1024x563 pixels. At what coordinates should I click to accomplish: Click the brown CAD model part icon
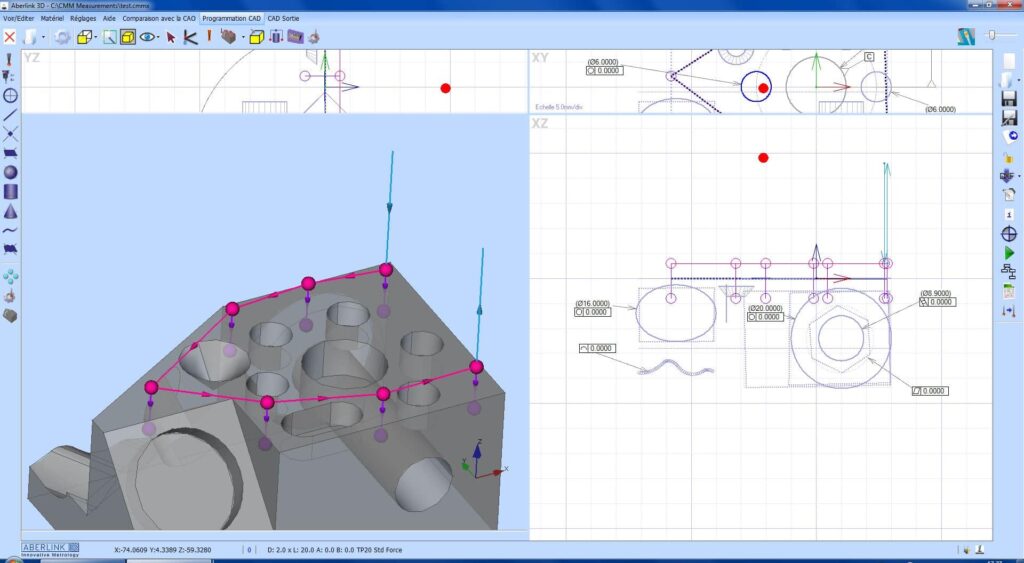[x=228, y=37]
